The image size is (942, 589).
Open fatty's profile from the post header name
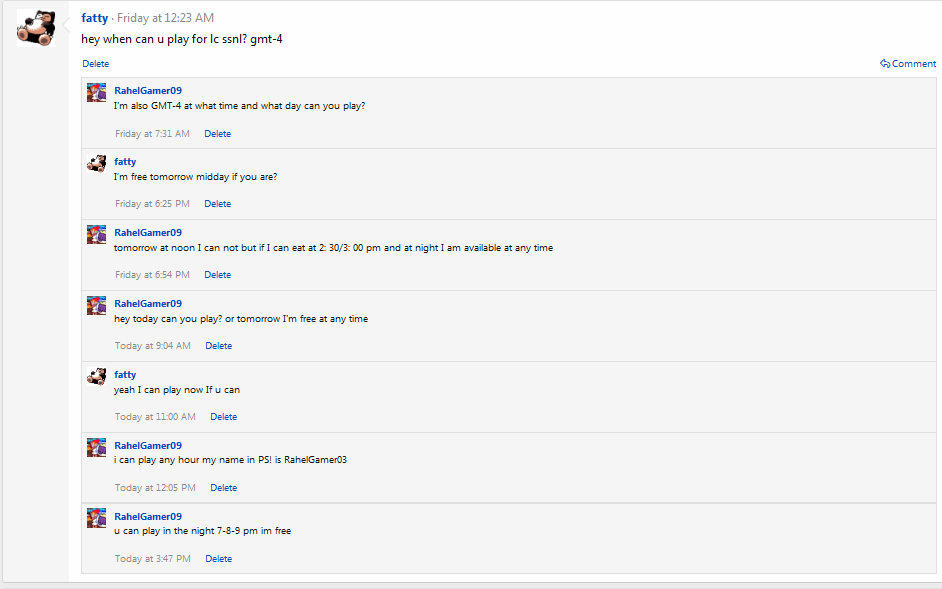pyautogui.click(x=94, y=18)
